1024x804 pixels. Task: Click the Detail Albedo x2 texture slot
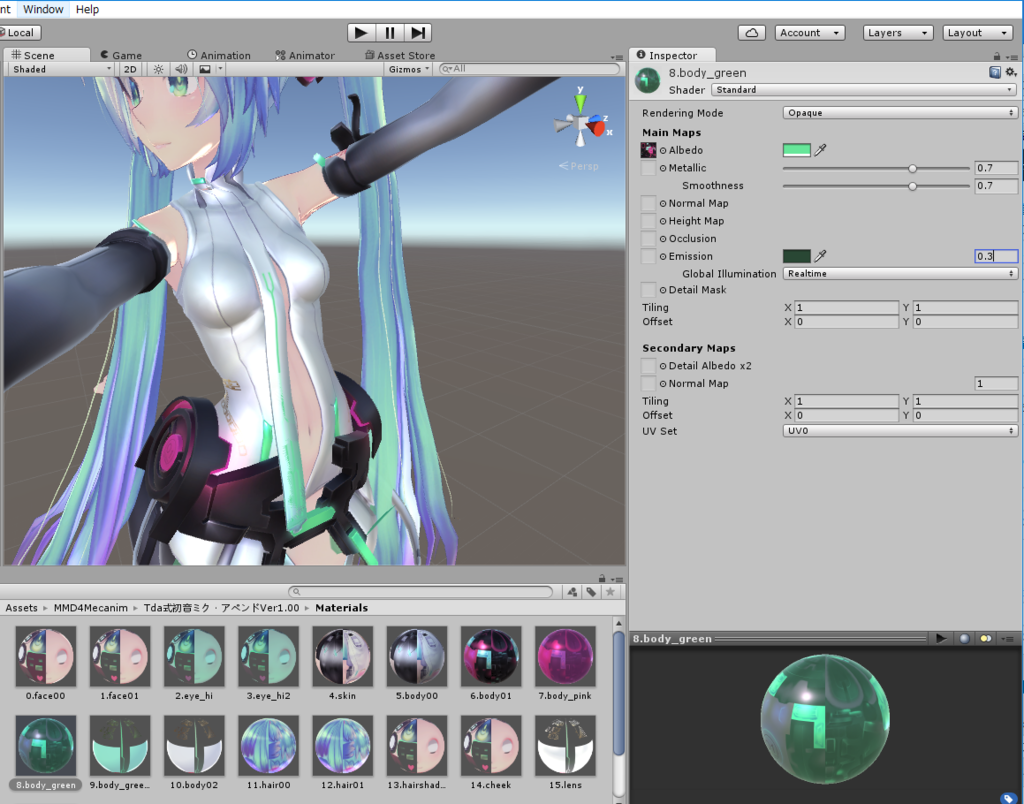pos(648,366)
